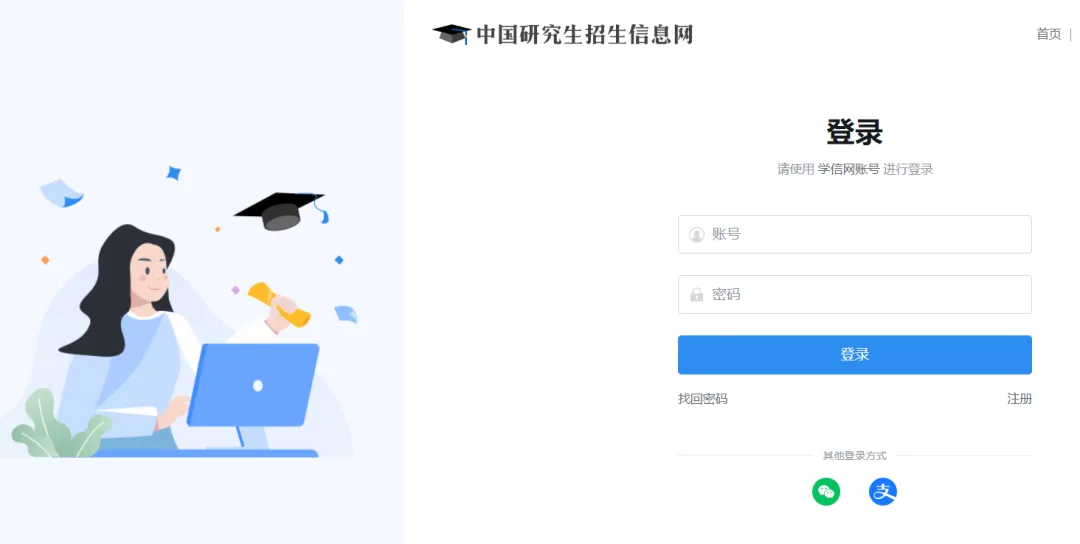Click the 中国研究生招生信息网 site title
Screen dimensions: 1080x544
(585, 34)
